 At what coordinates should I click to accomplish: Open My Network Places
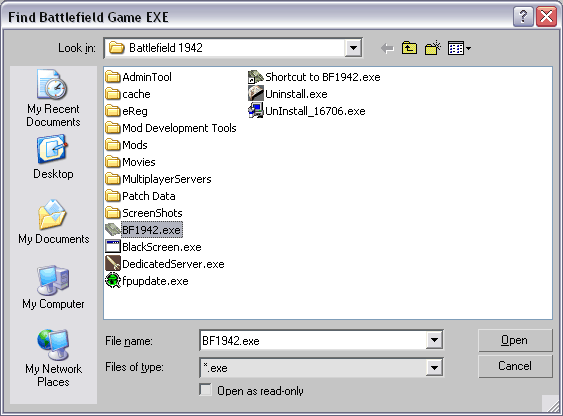53,358
